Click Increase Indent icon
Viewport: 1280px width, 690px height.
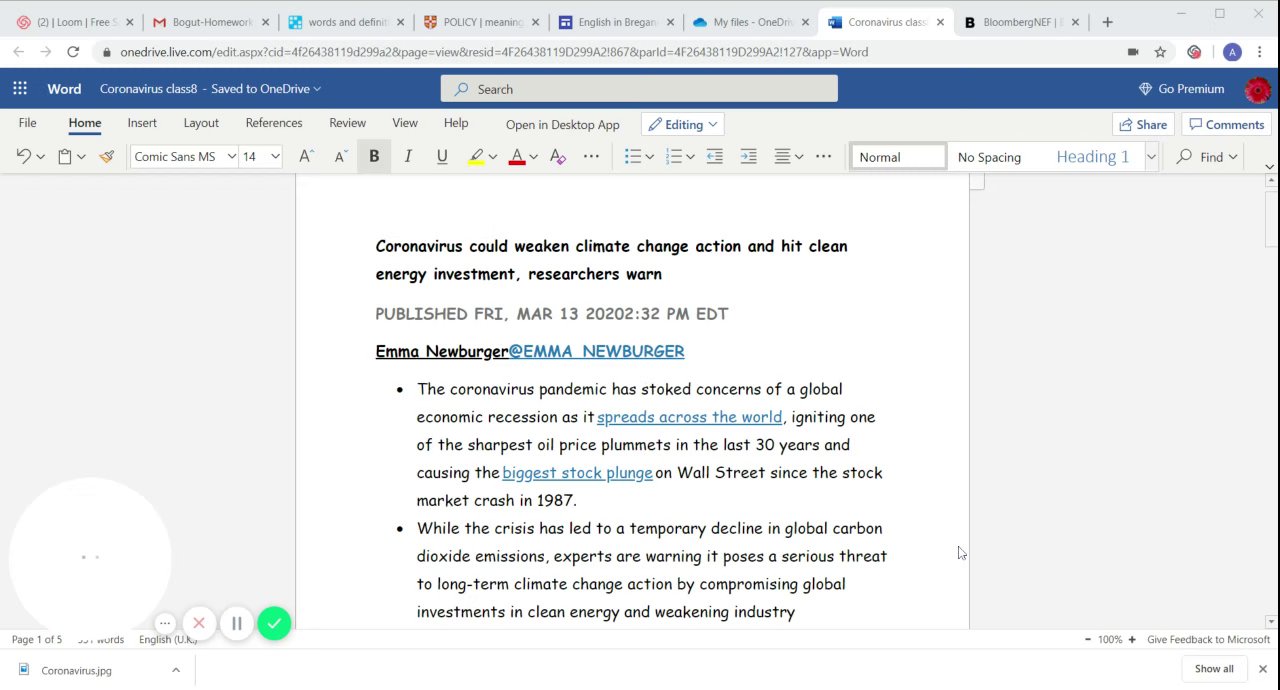tap(748, 156)
